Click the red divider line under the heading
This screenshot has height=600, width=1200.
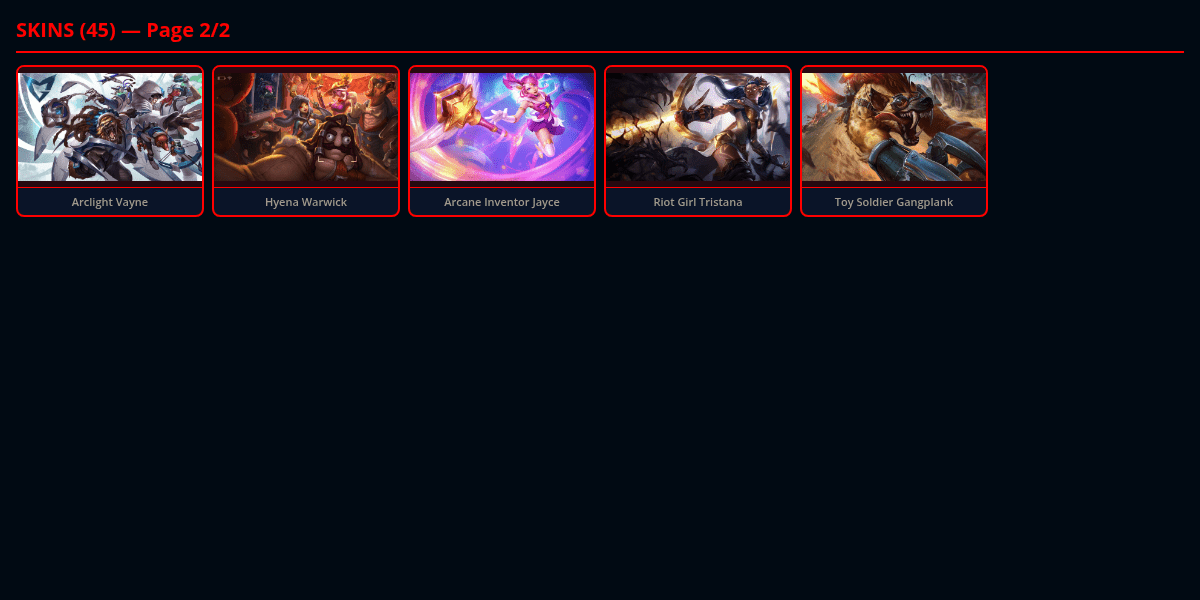click(600, 51)
